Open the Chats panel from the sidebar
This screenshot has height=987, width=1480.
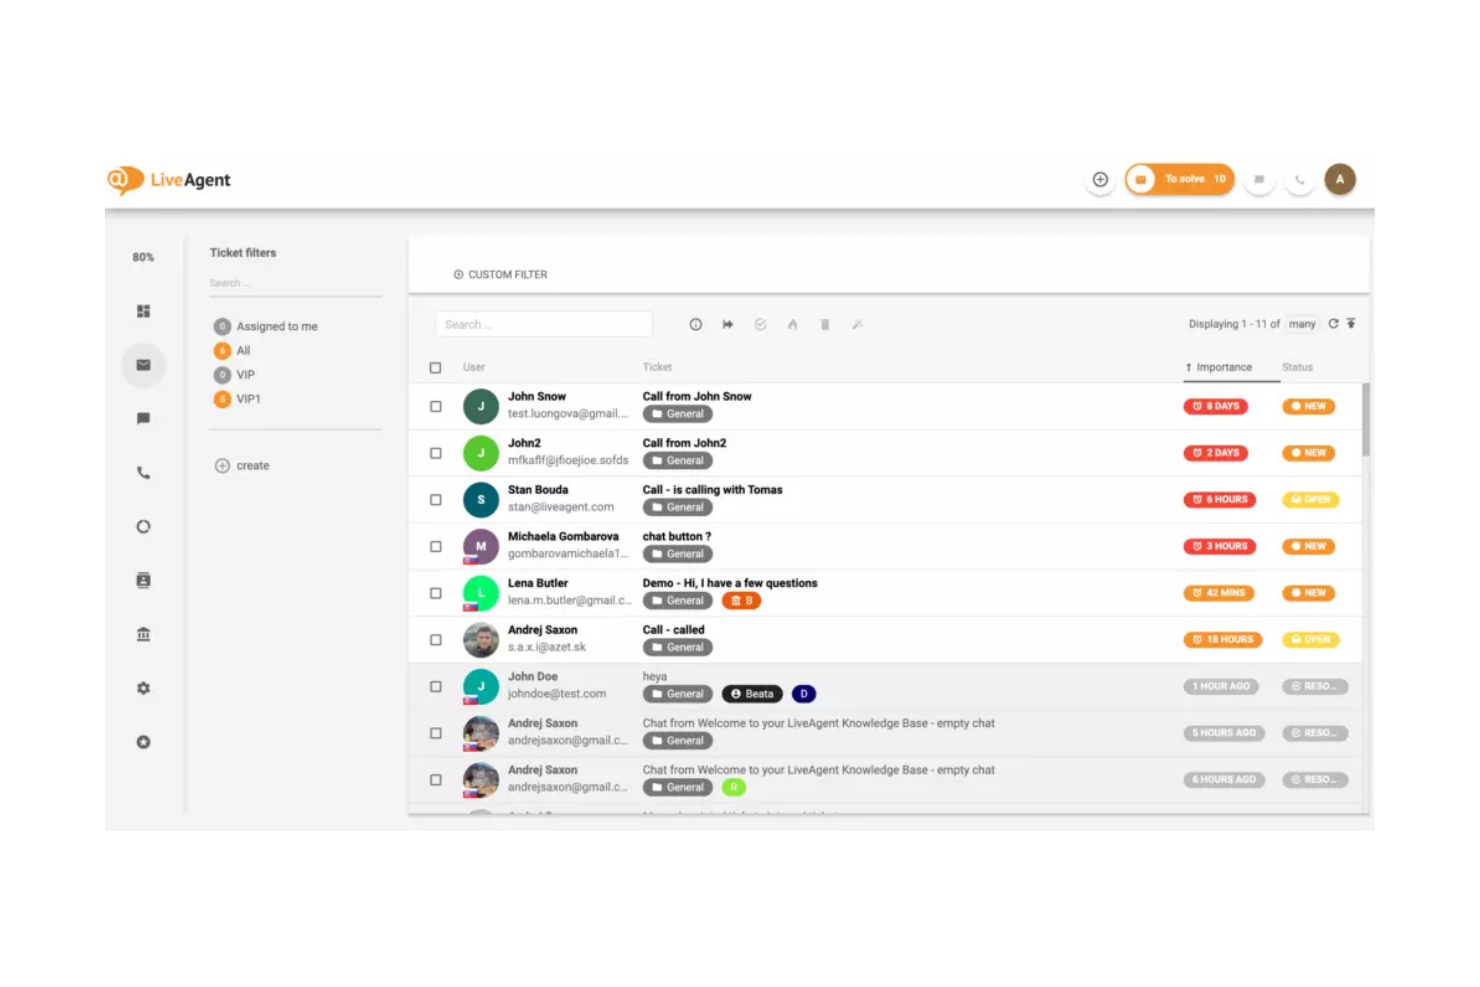pyautogui.click(x=143, y=418)
